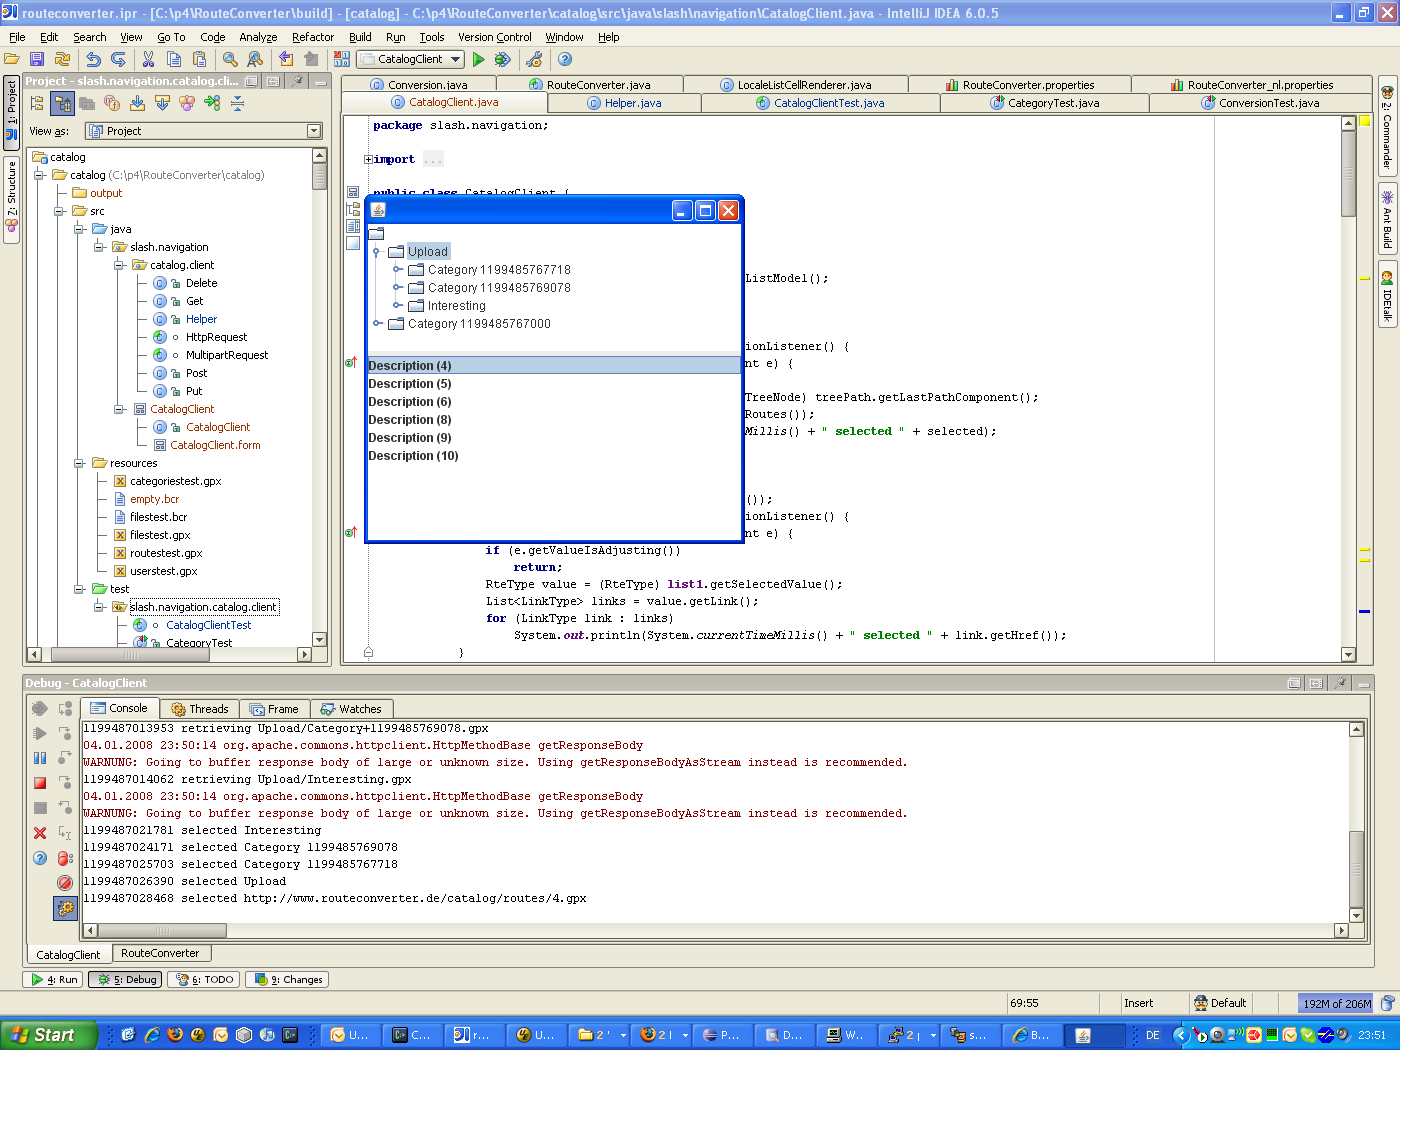Open the Refactor menu

pos(312,37)
